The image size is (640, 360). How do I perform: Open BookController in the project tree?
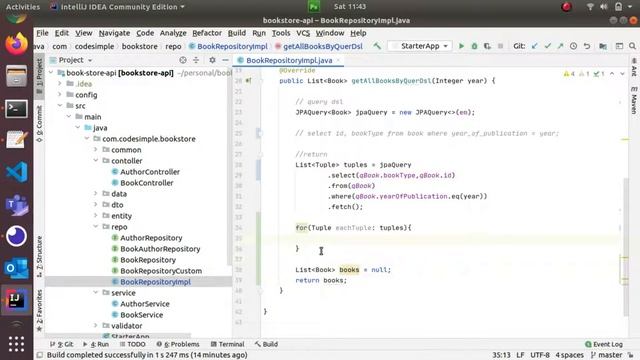pos(147,183)
